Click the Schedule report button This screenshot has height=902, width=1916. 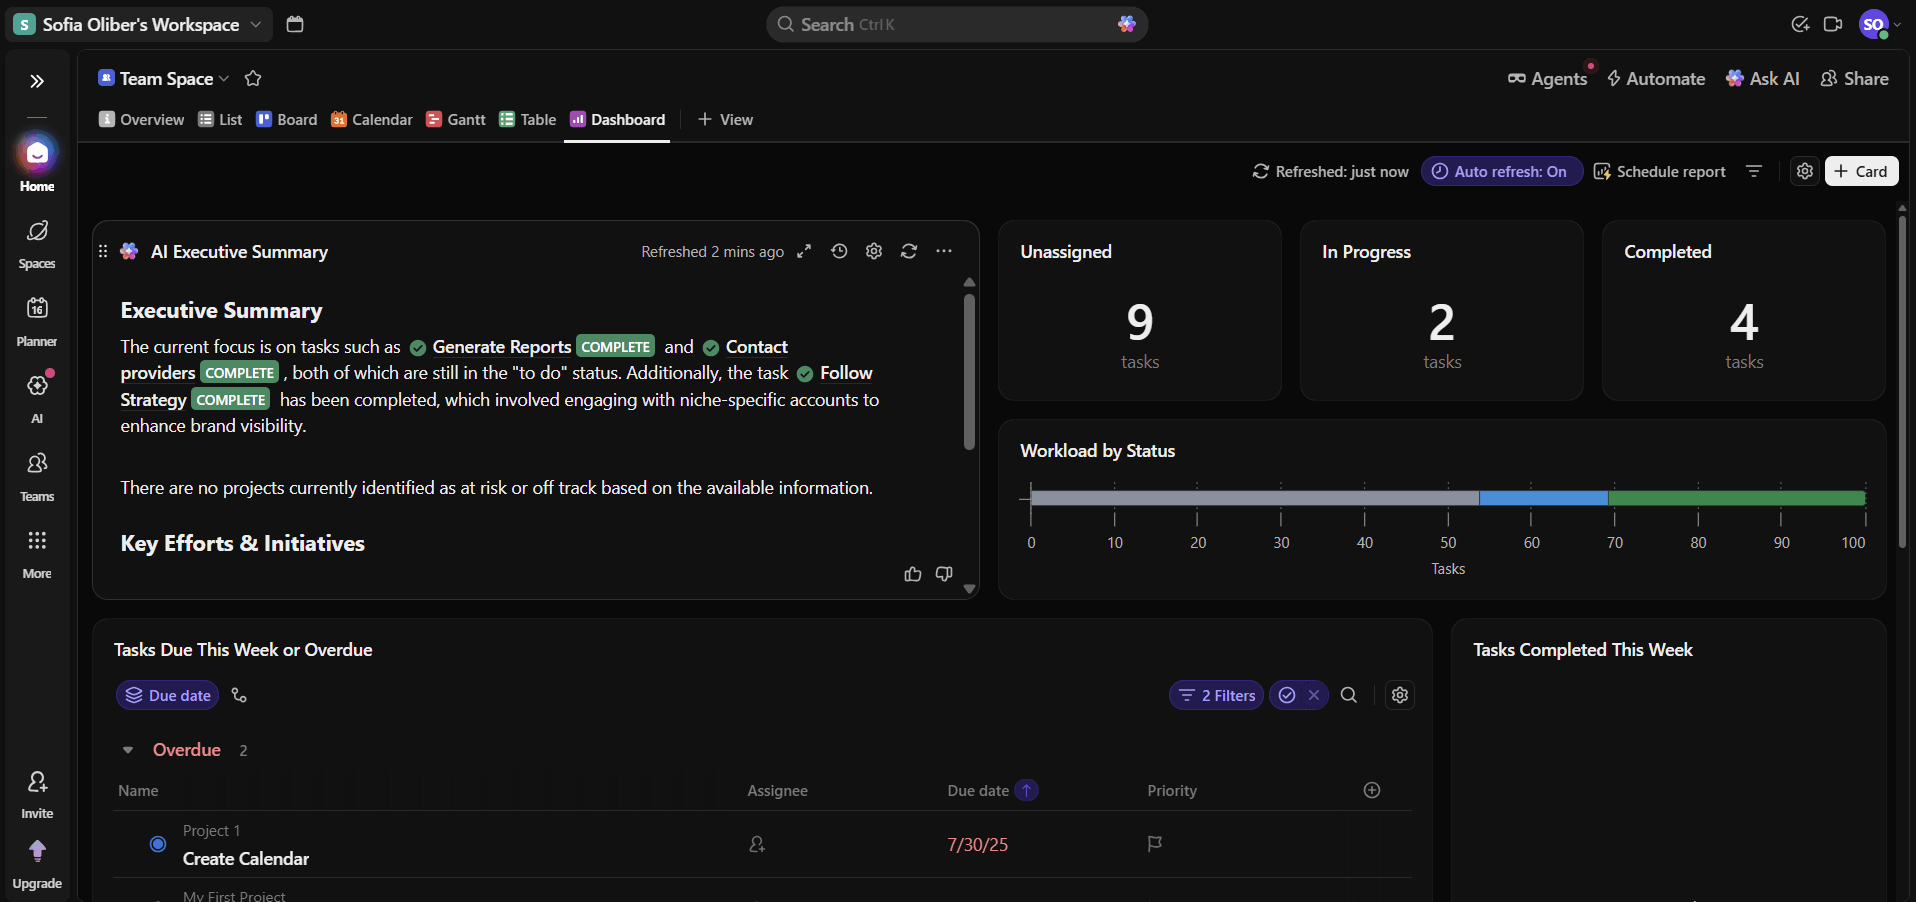point(1659,172)
